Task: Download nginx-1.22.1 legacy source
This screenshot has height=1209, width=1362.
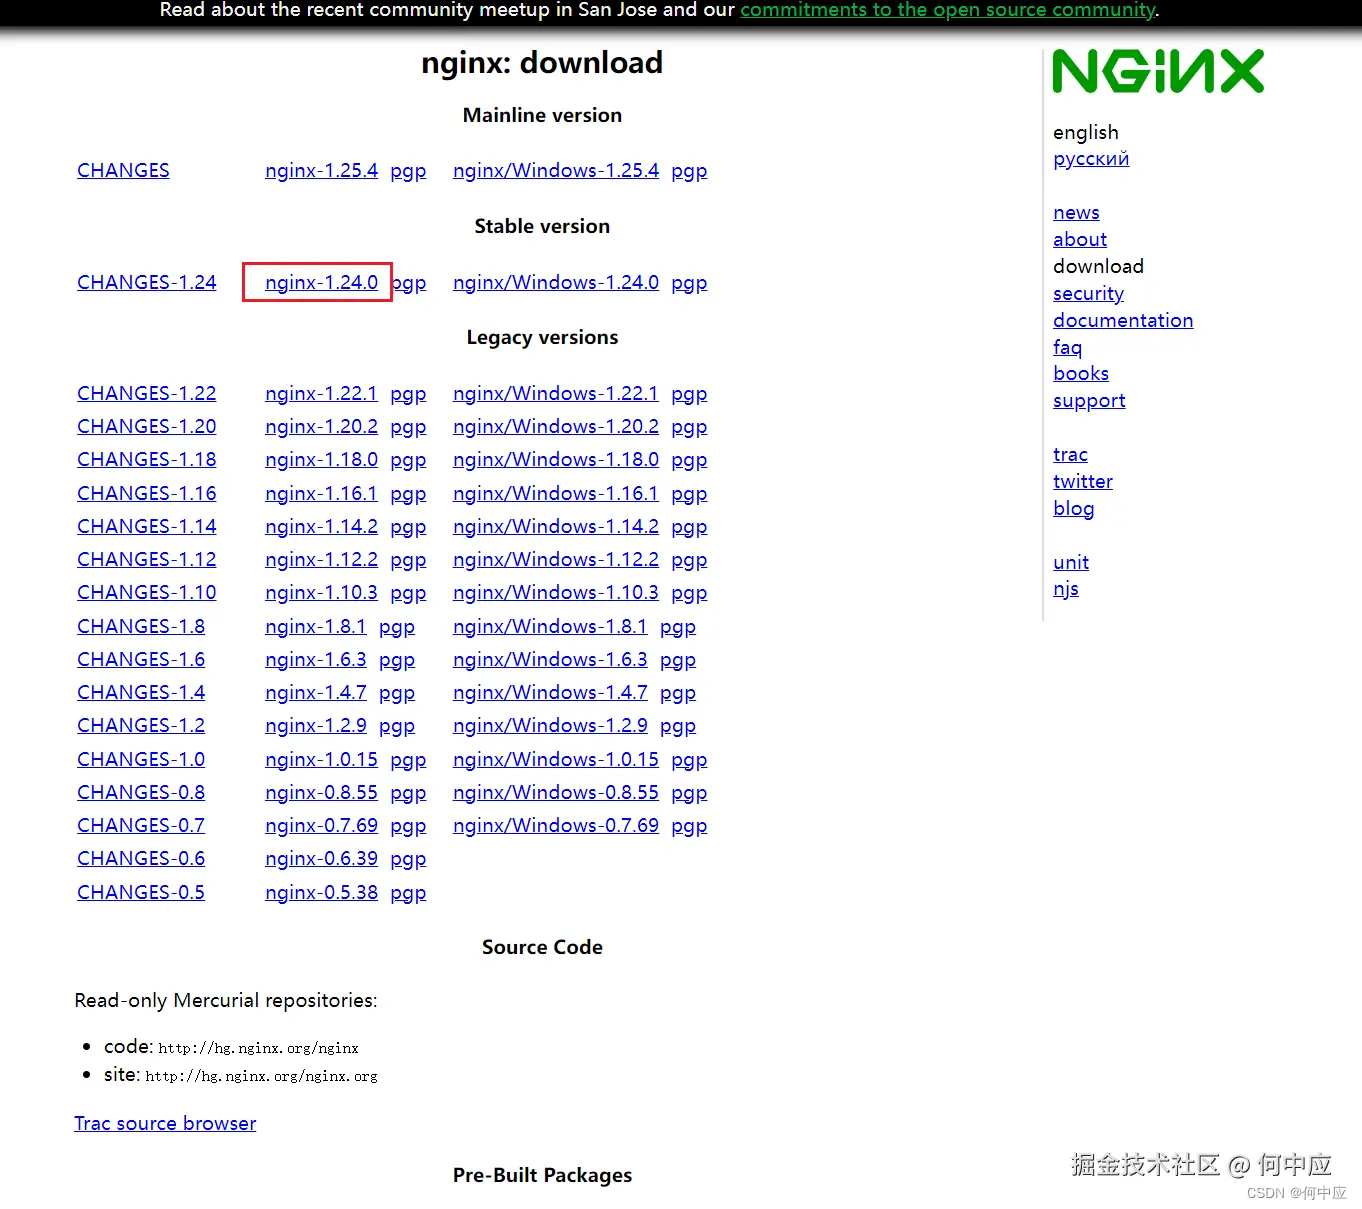Action: pos(321,394)
